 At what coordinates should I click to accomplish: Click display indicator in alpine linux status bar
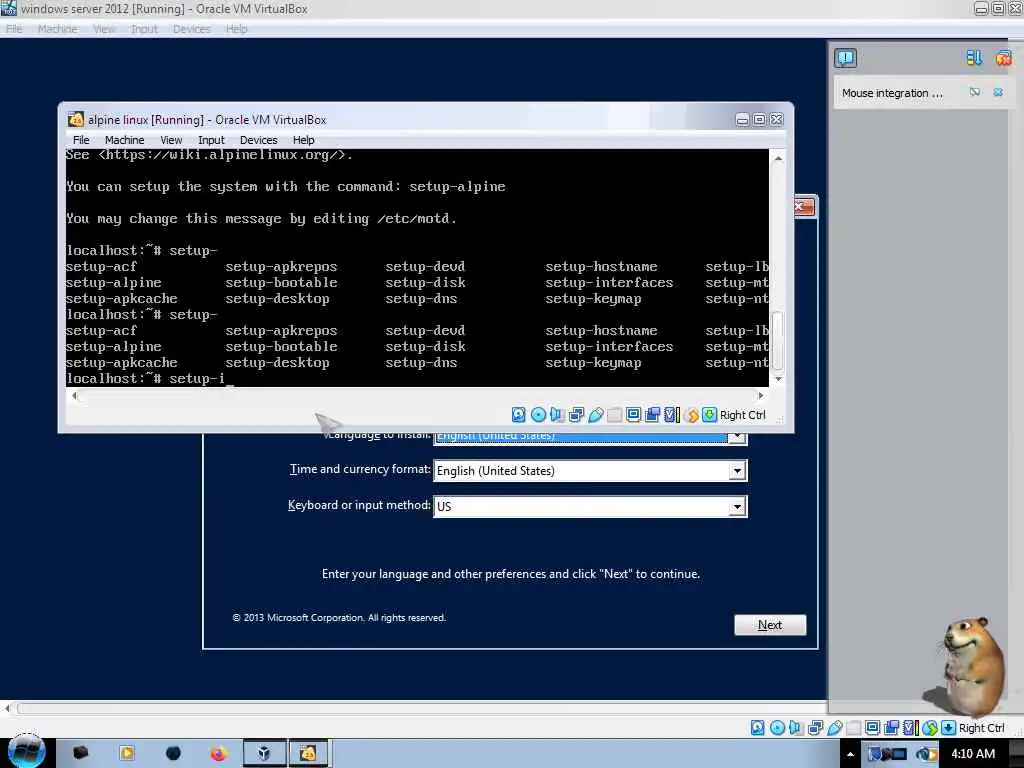point(633,415)
